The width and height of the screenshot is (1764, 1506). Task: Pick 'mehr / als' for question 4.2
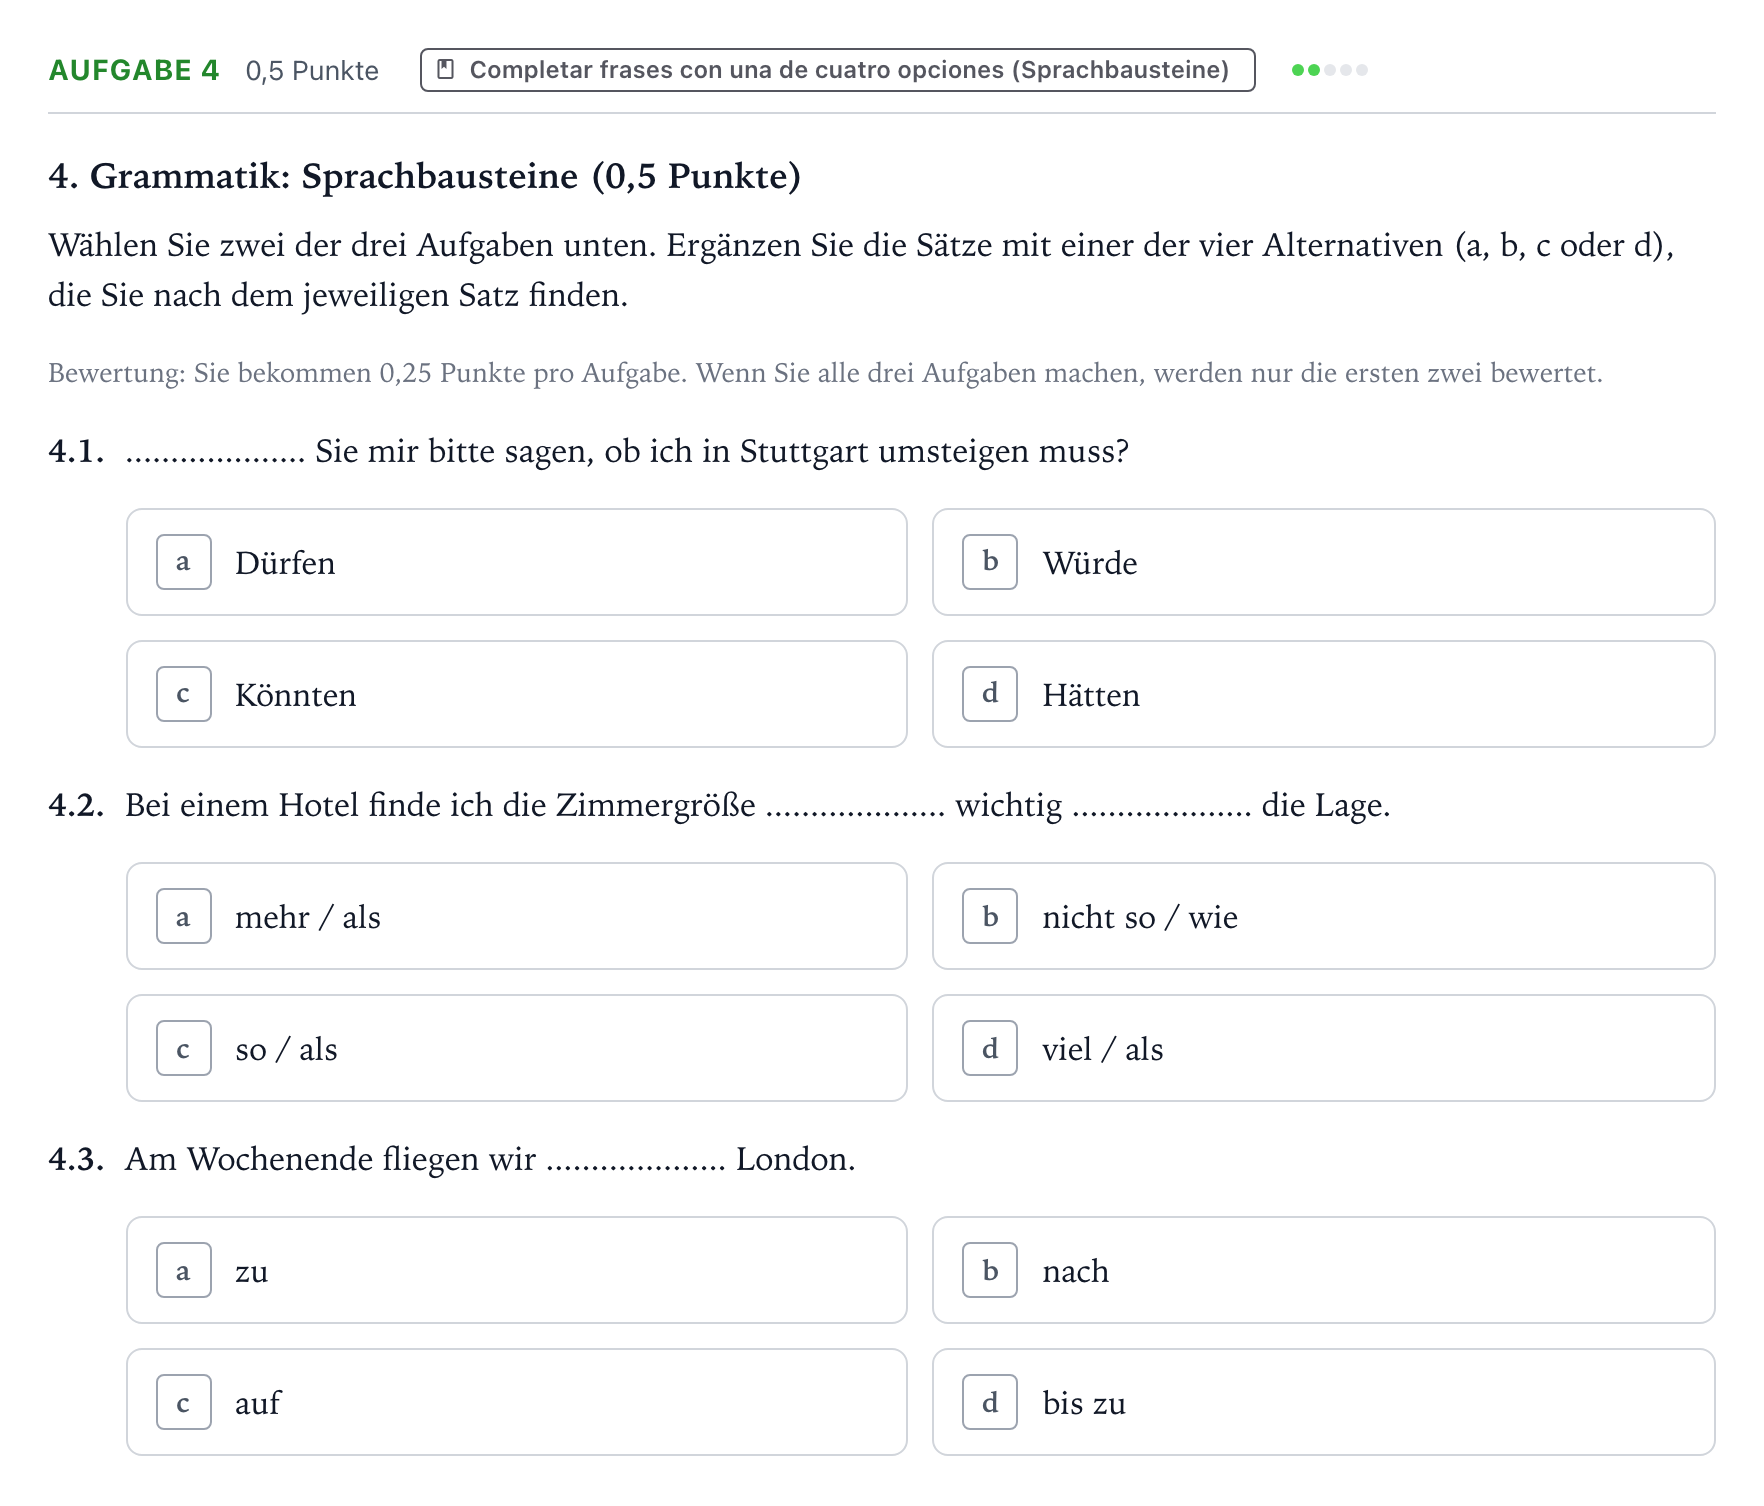(x=517, y=916)
